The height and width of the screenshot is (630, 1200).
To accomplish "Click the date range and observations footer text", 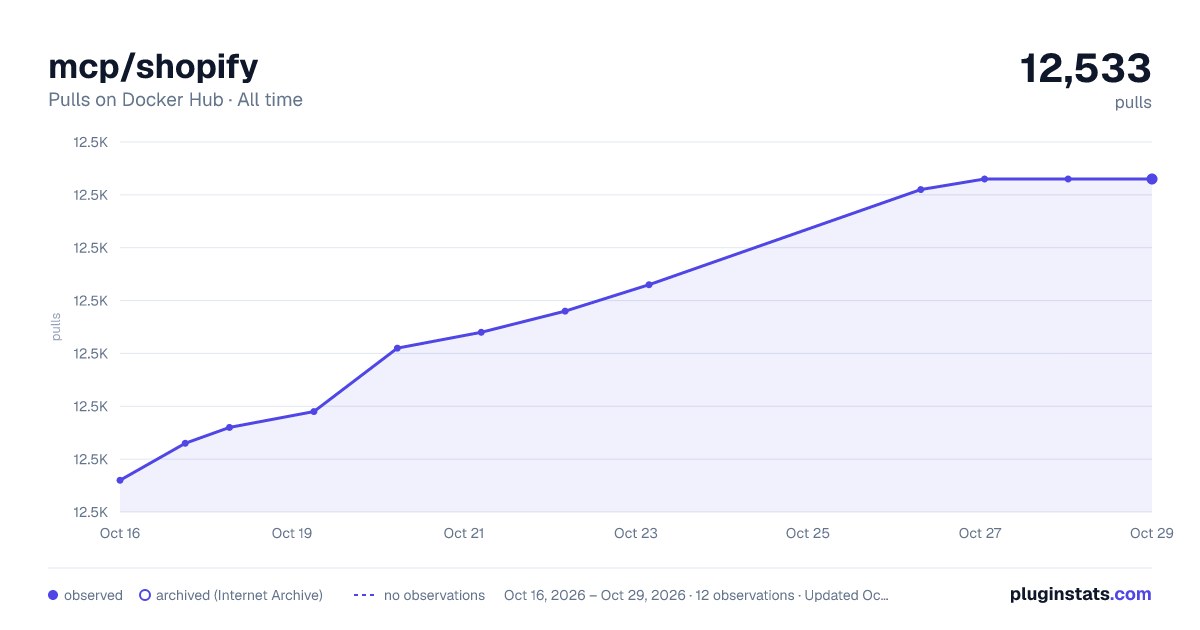I will [x=696, y=595].
